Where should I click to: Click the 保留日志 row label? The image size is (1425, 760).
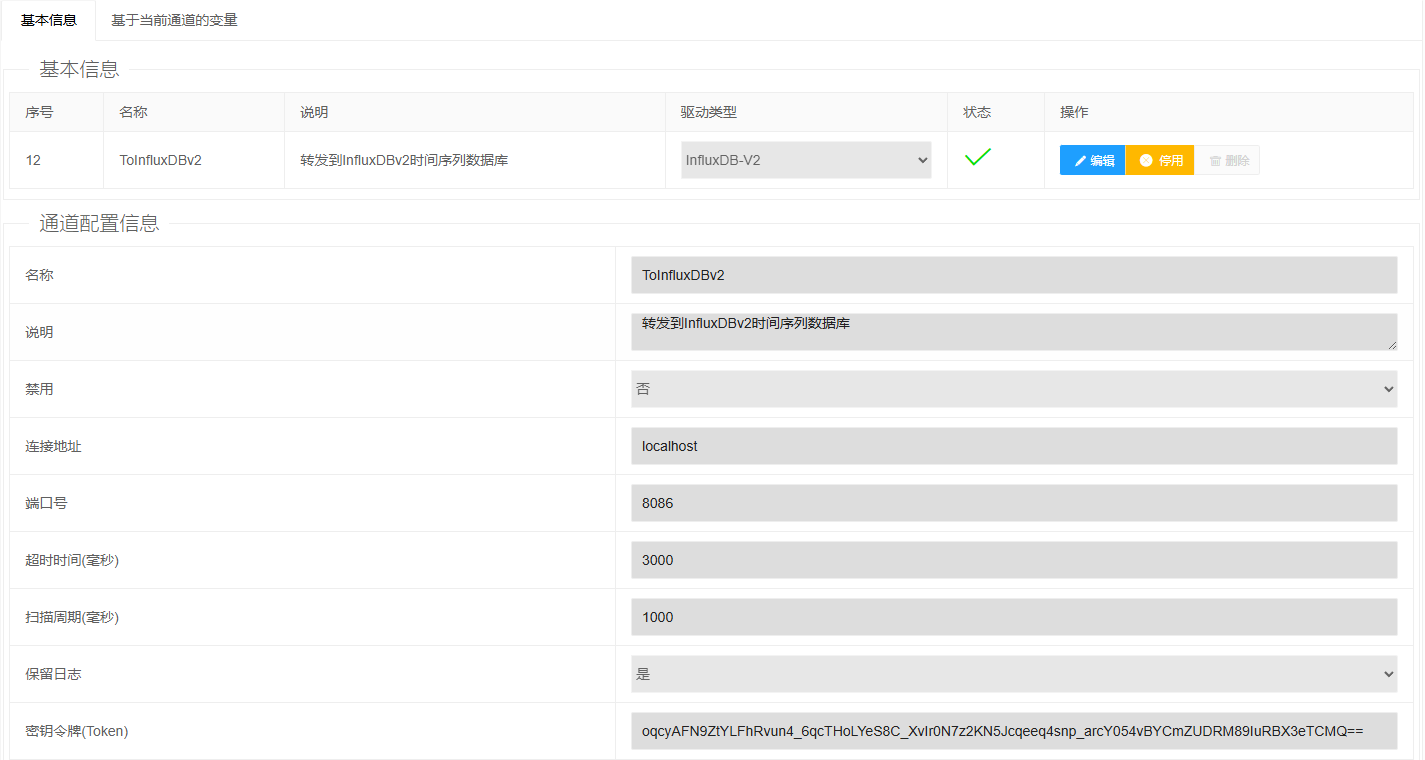click(53, 674)
